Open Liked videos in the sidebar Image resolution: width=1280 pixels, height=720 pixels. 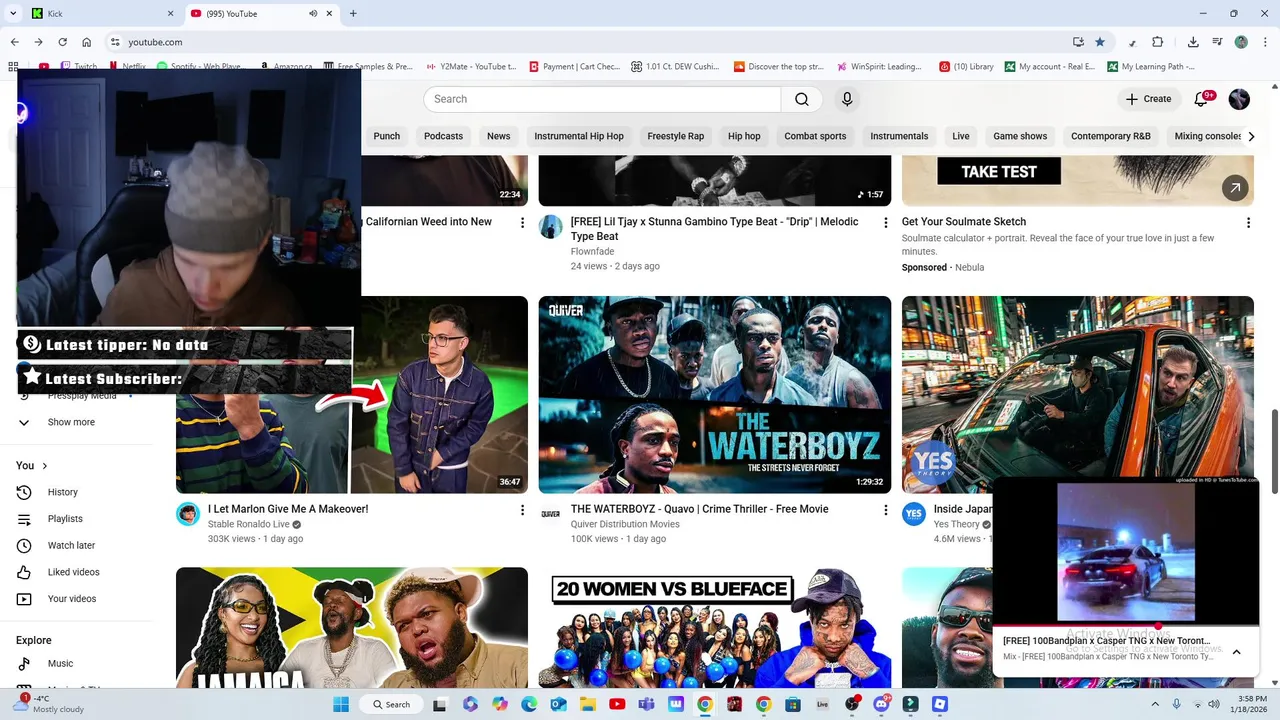coord(73,572)
